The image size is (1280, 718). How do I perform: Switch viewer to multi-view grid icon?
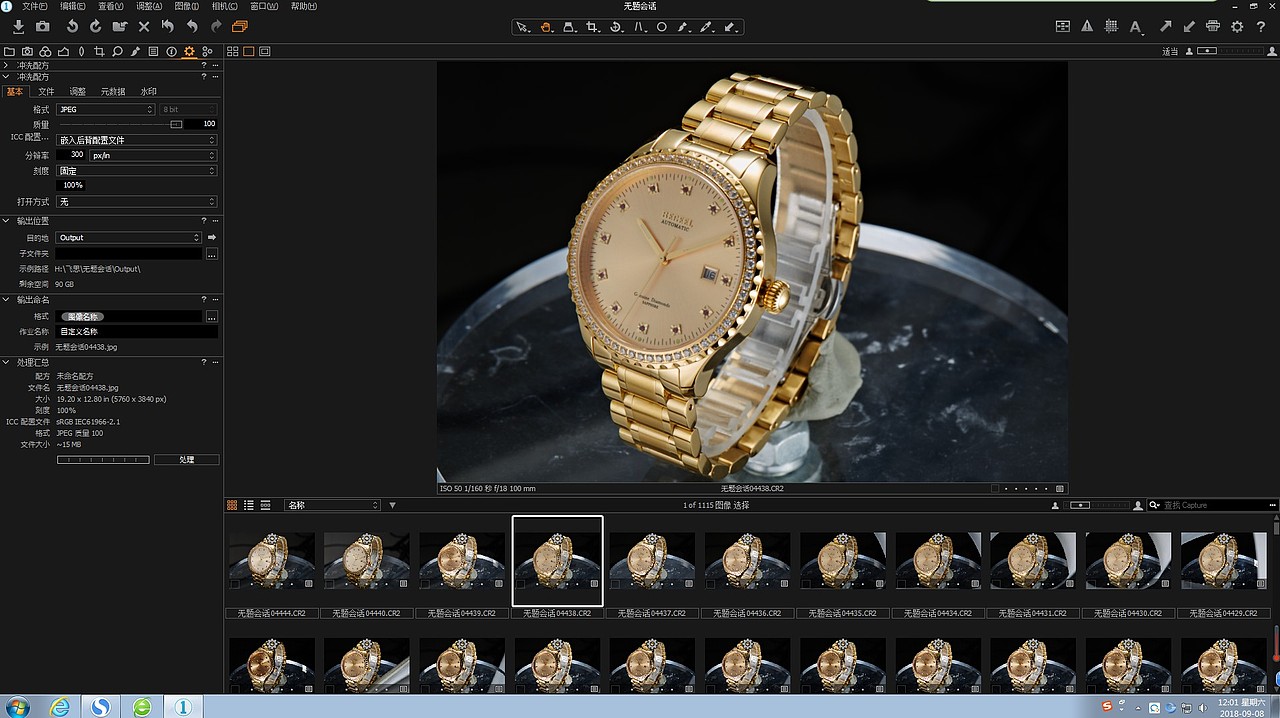click(233, 51)
